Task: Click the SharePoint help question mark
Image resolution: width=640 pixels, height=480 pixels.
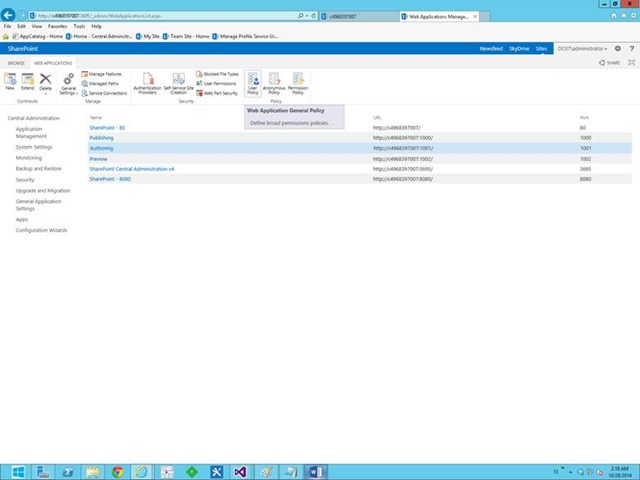Action: point(631,49)
